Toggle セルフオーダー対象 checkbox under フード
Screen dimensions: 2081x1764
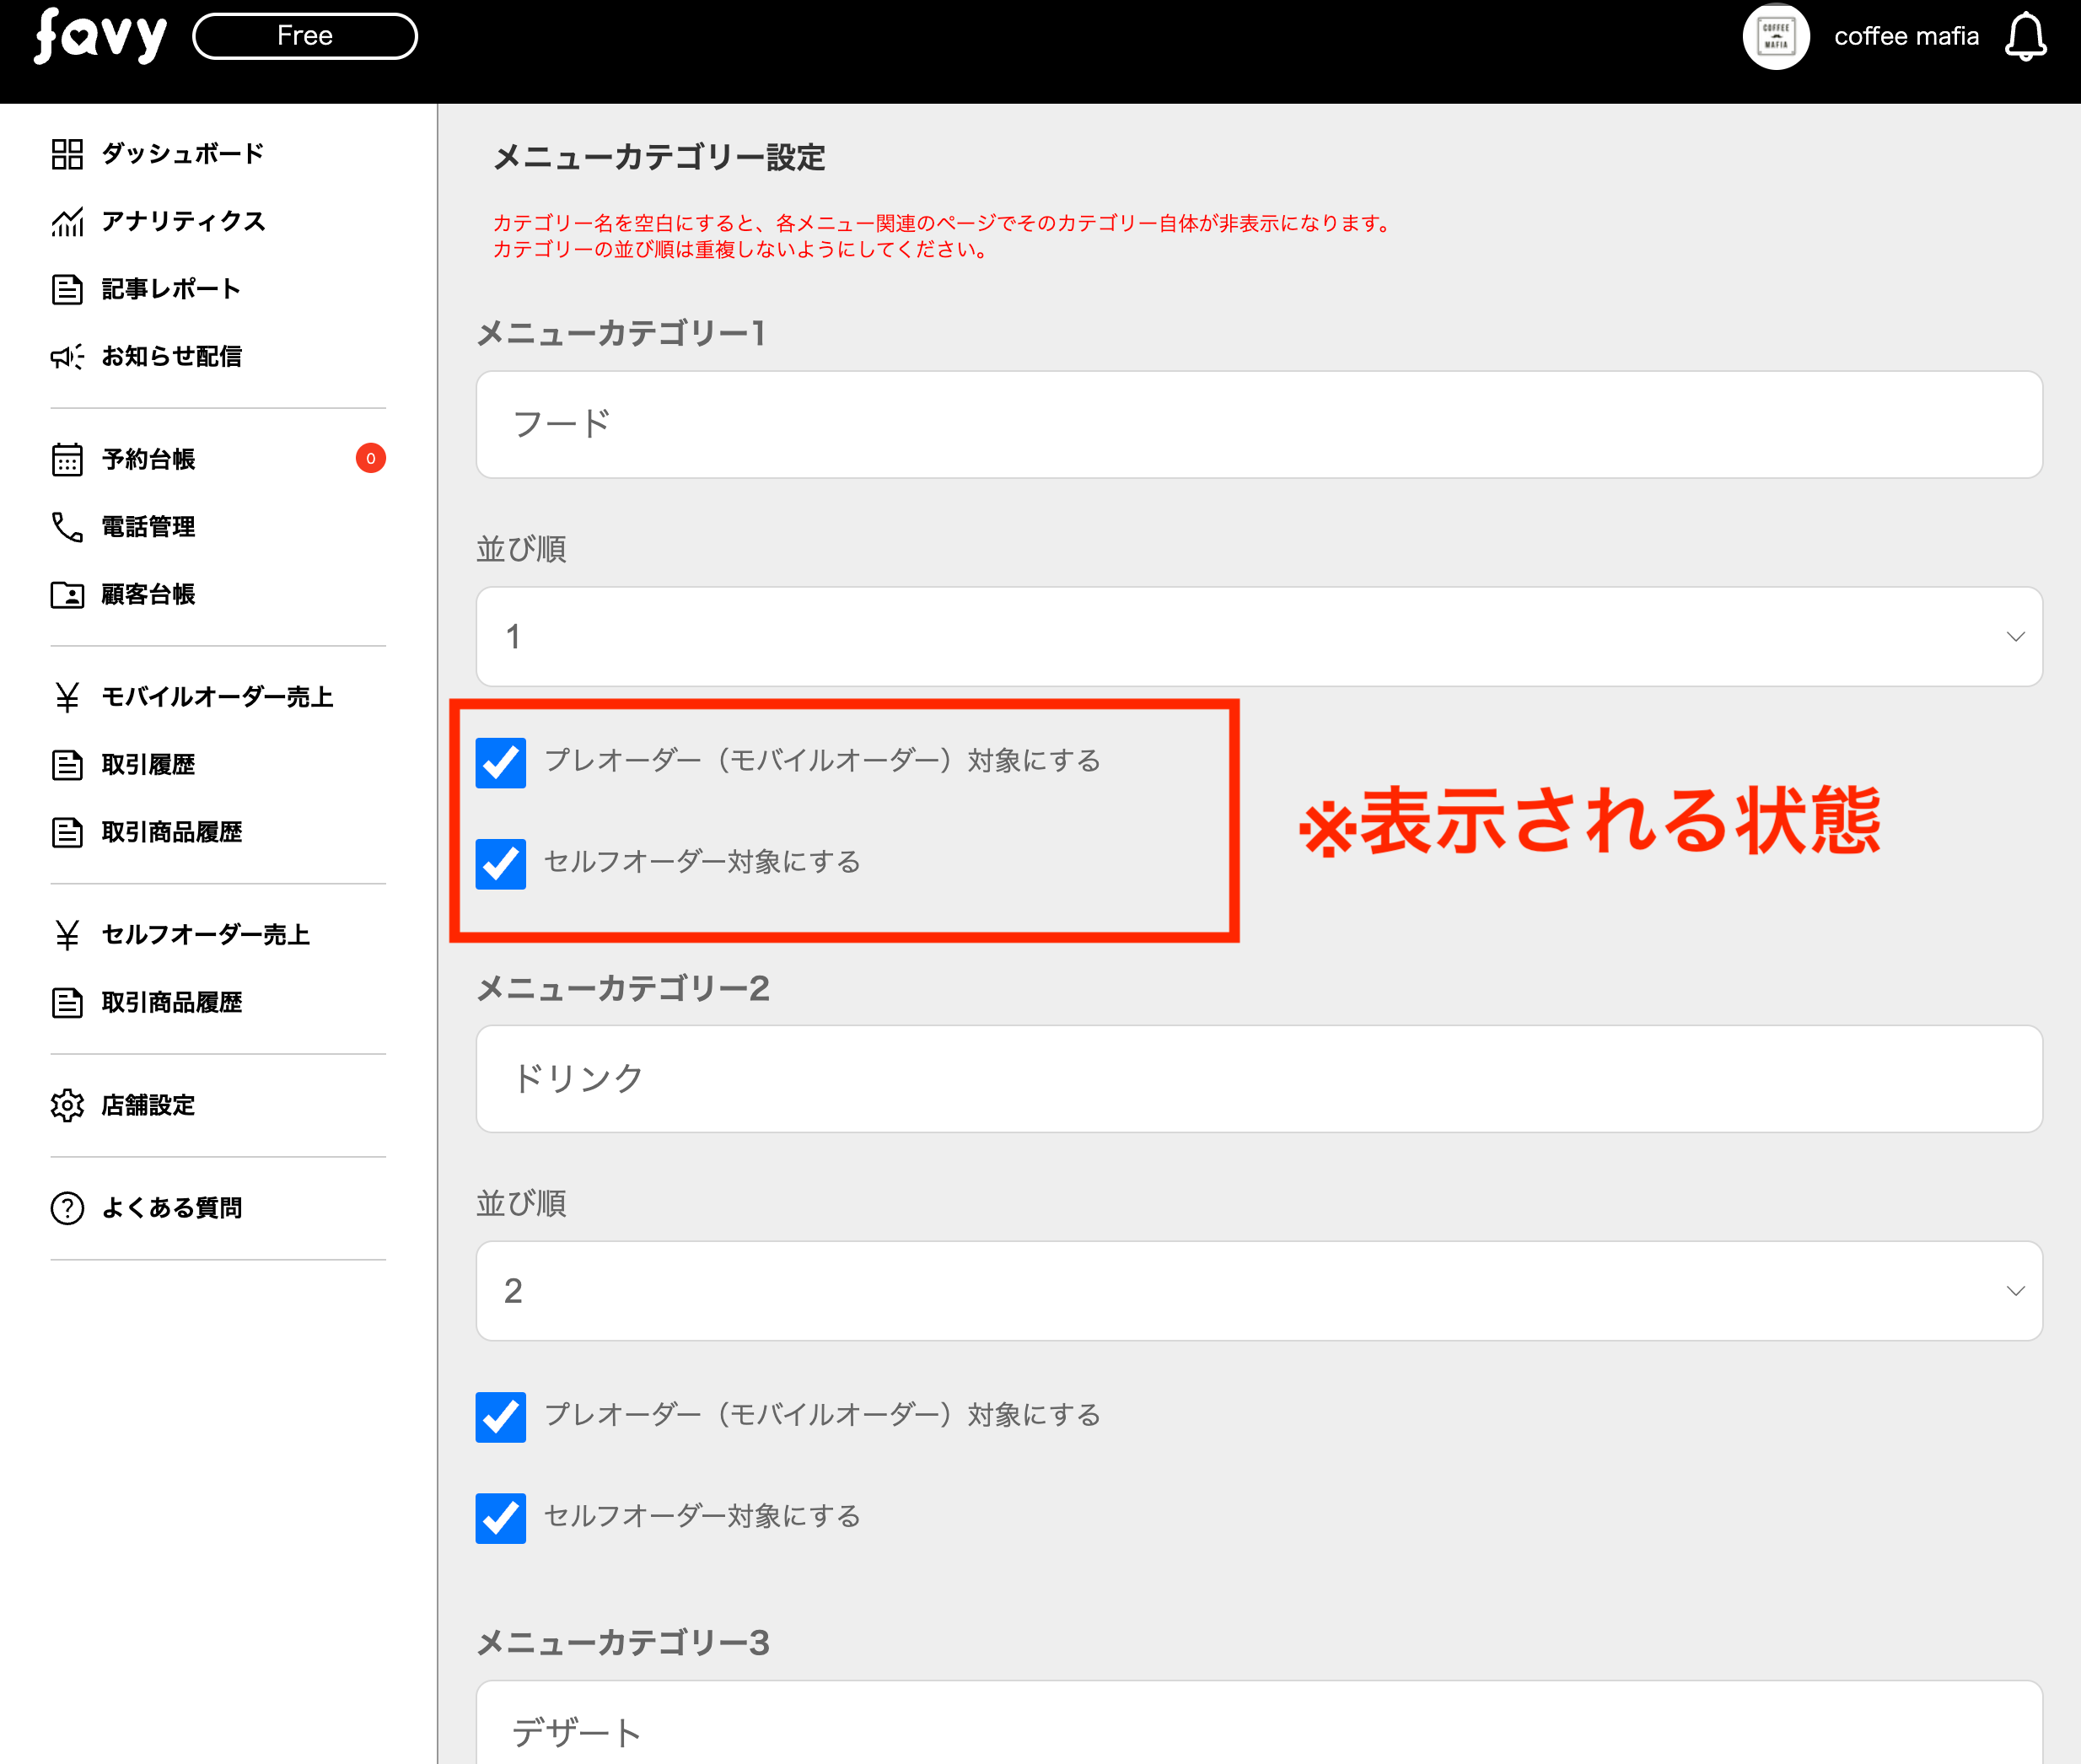[x=501, y=864]
